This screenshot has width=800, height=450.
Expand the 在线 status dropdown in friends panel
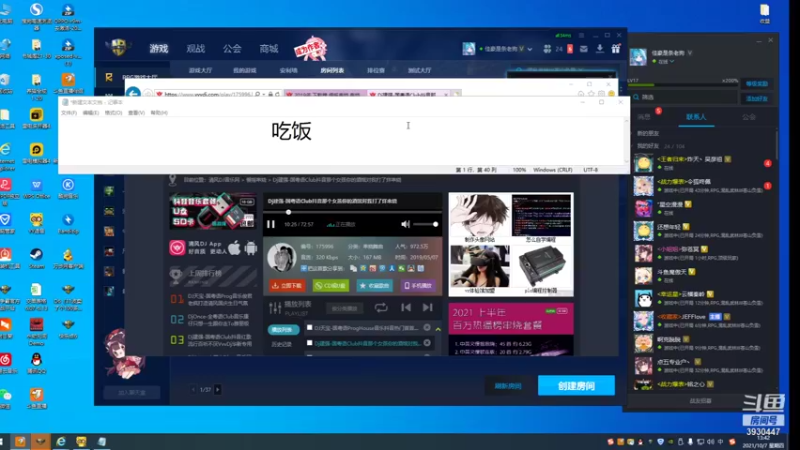(x=672, y=62)
